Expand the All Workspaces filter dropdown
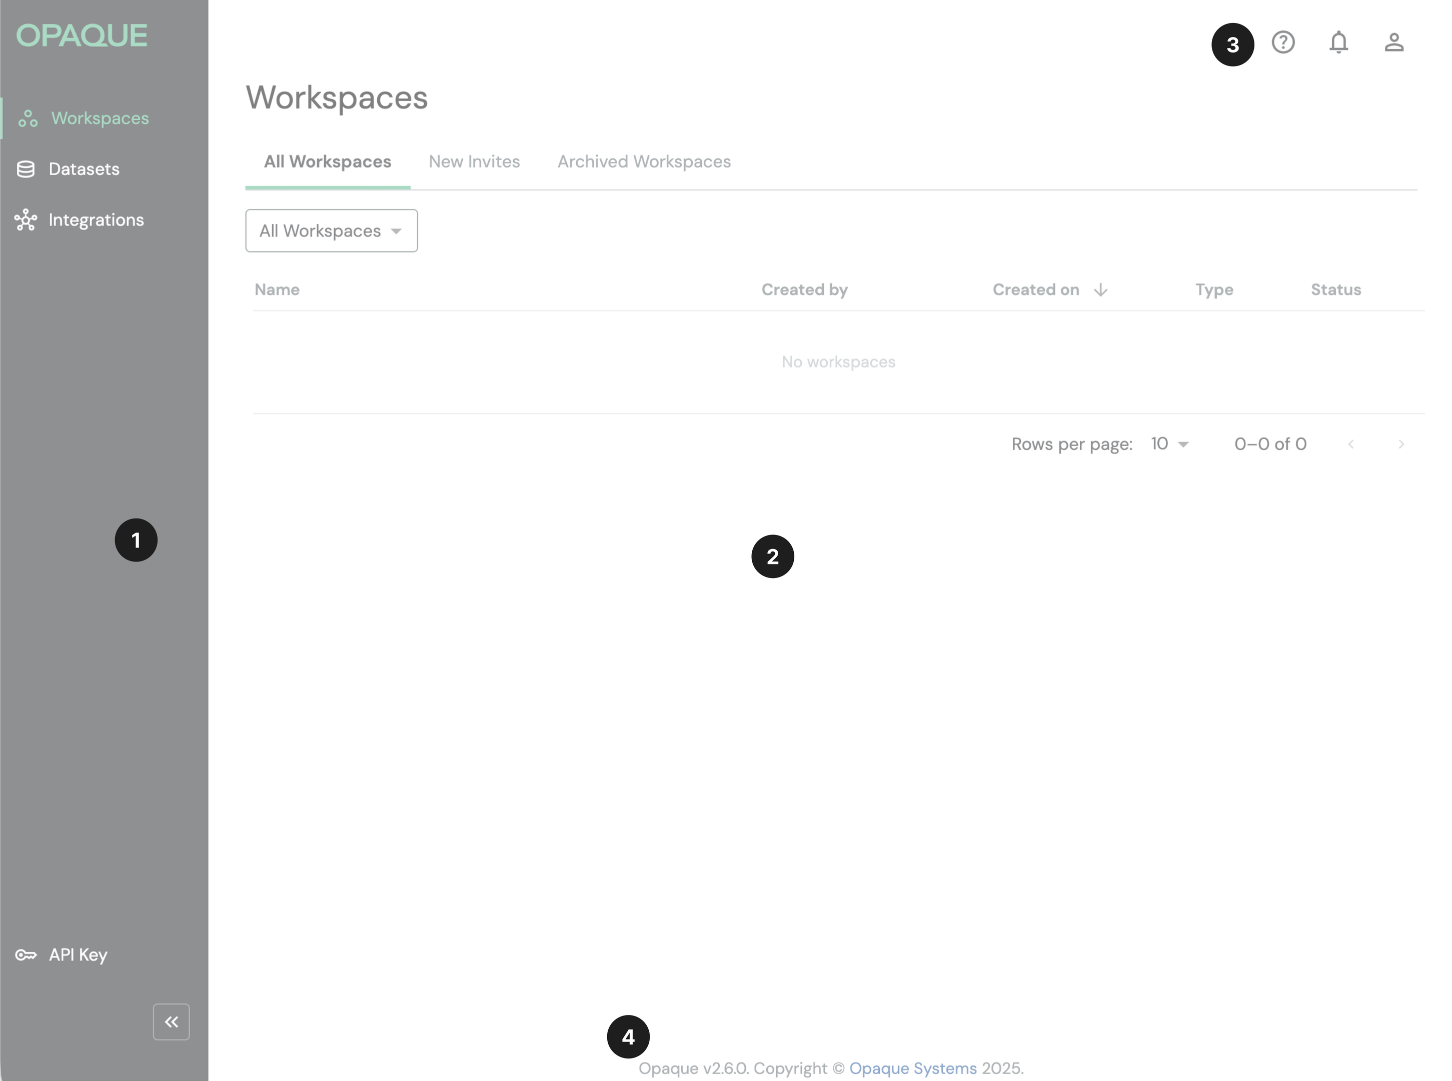This screenshot has width=1452, height=1081. coord(331,231)
